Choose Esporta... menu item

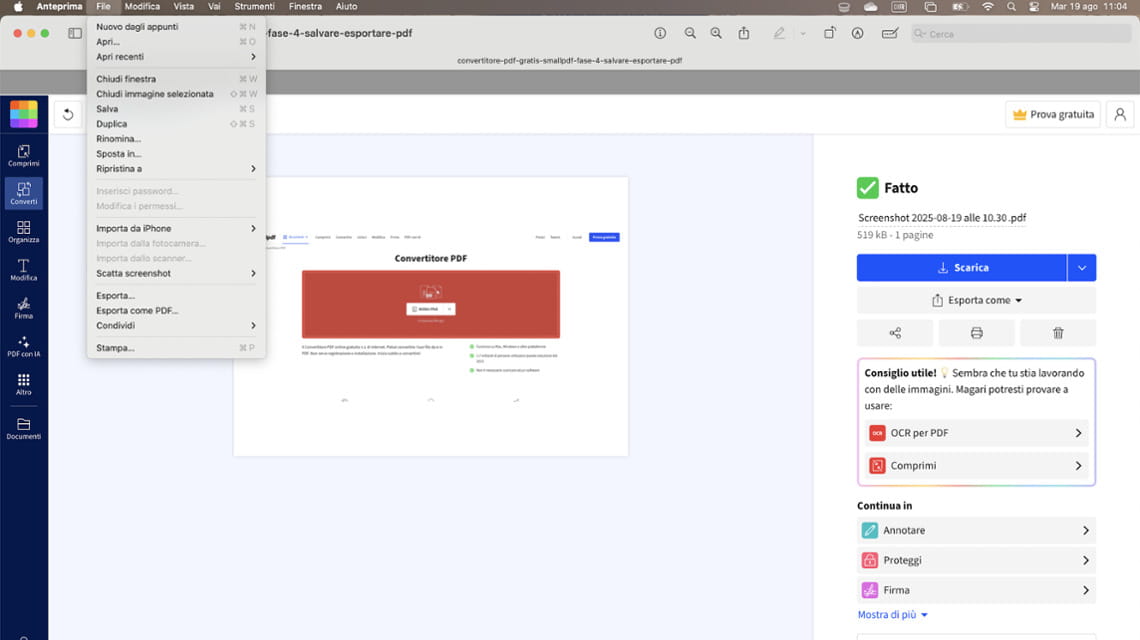(x=176, y=296)
